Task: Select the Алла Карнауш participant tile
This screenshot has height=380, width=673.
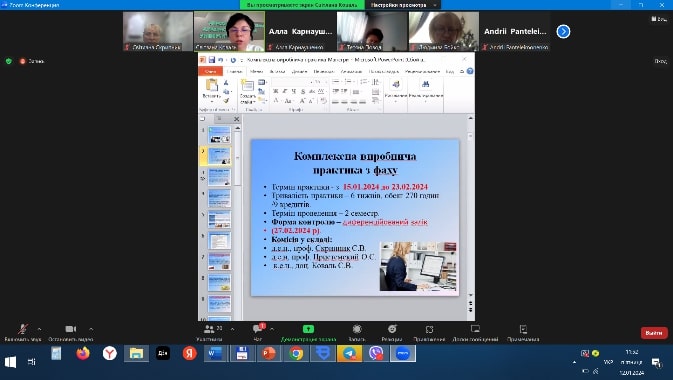Action: tap(300, 31)
